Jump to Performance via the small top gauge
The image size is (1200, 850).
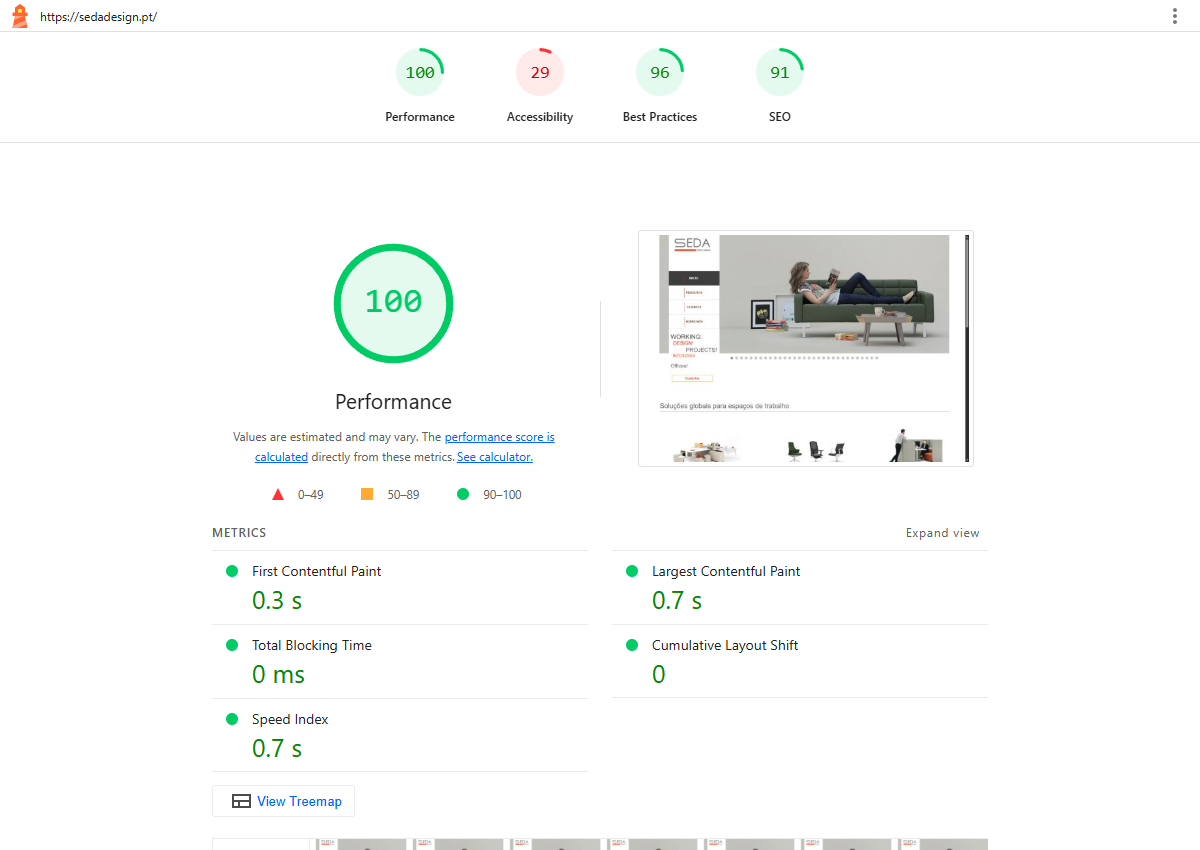(420, 72)
